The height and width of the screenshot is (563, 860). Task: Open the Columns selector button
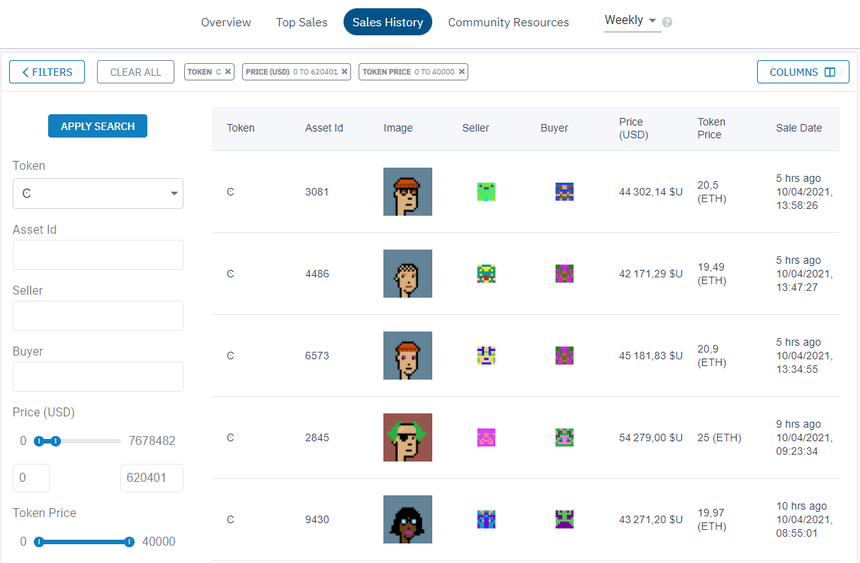[x=802, y=72]
